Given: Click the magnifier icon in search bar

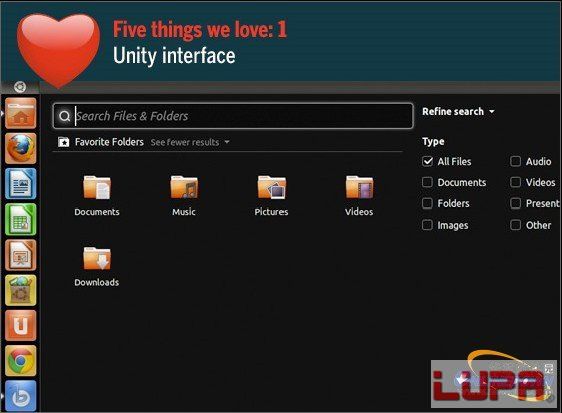Looking at the screenshot, I should tap(65, 116).
